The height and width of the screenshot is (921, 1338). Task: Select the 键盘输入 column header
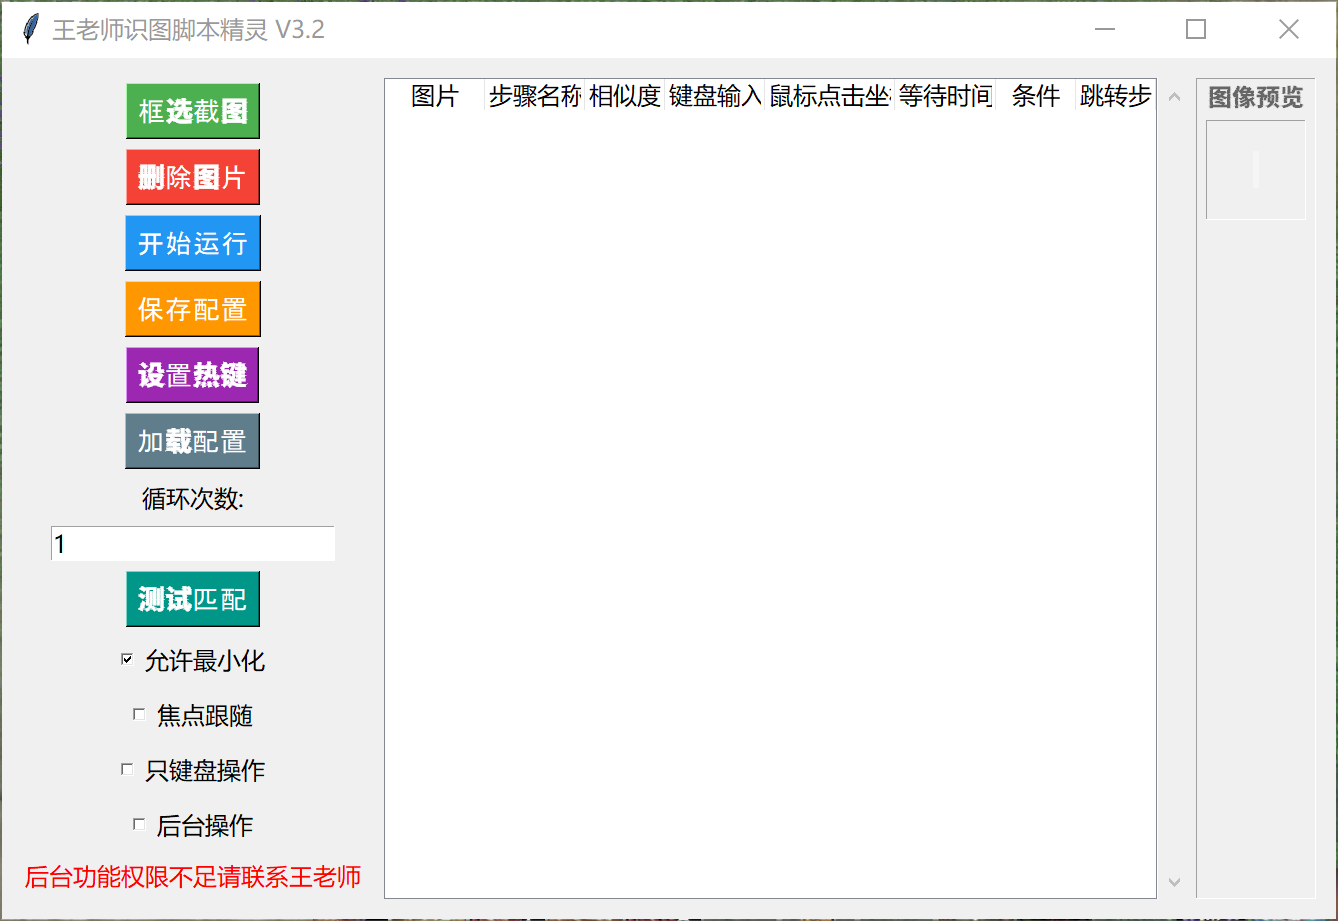tap(715, 96)
